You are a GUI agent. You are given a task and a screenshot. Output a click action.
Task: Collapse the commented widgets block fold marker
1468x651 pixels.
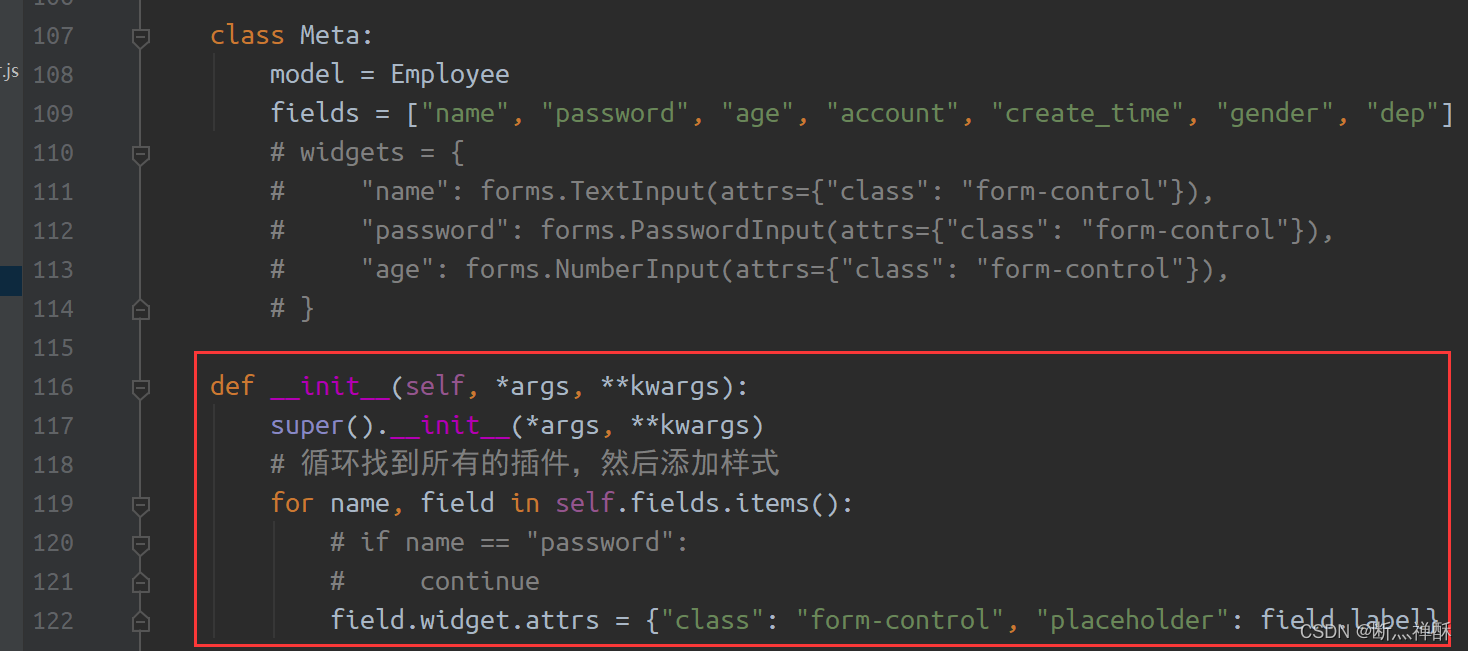click(141, 154)
